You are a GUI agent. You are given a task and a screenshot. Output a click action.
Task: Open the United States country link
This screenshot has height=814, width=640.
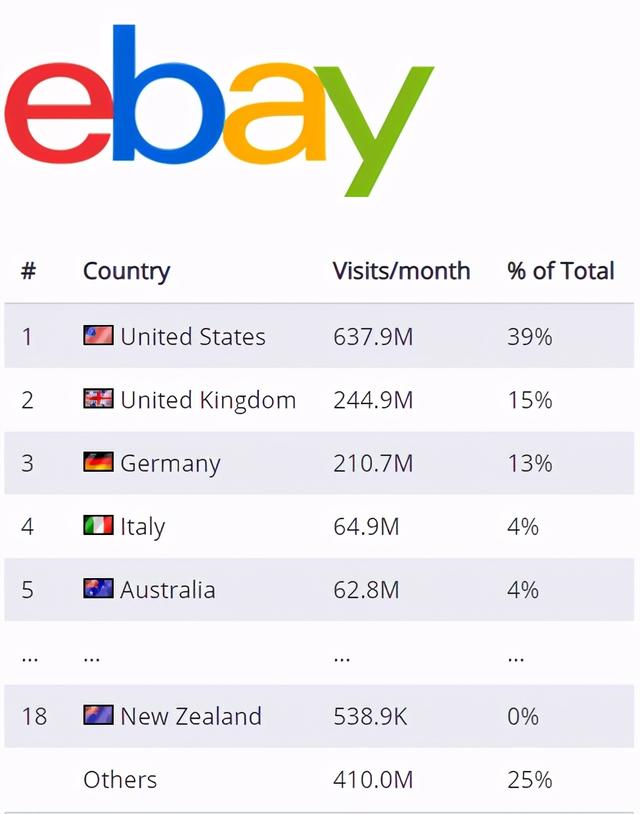(193, 337)
